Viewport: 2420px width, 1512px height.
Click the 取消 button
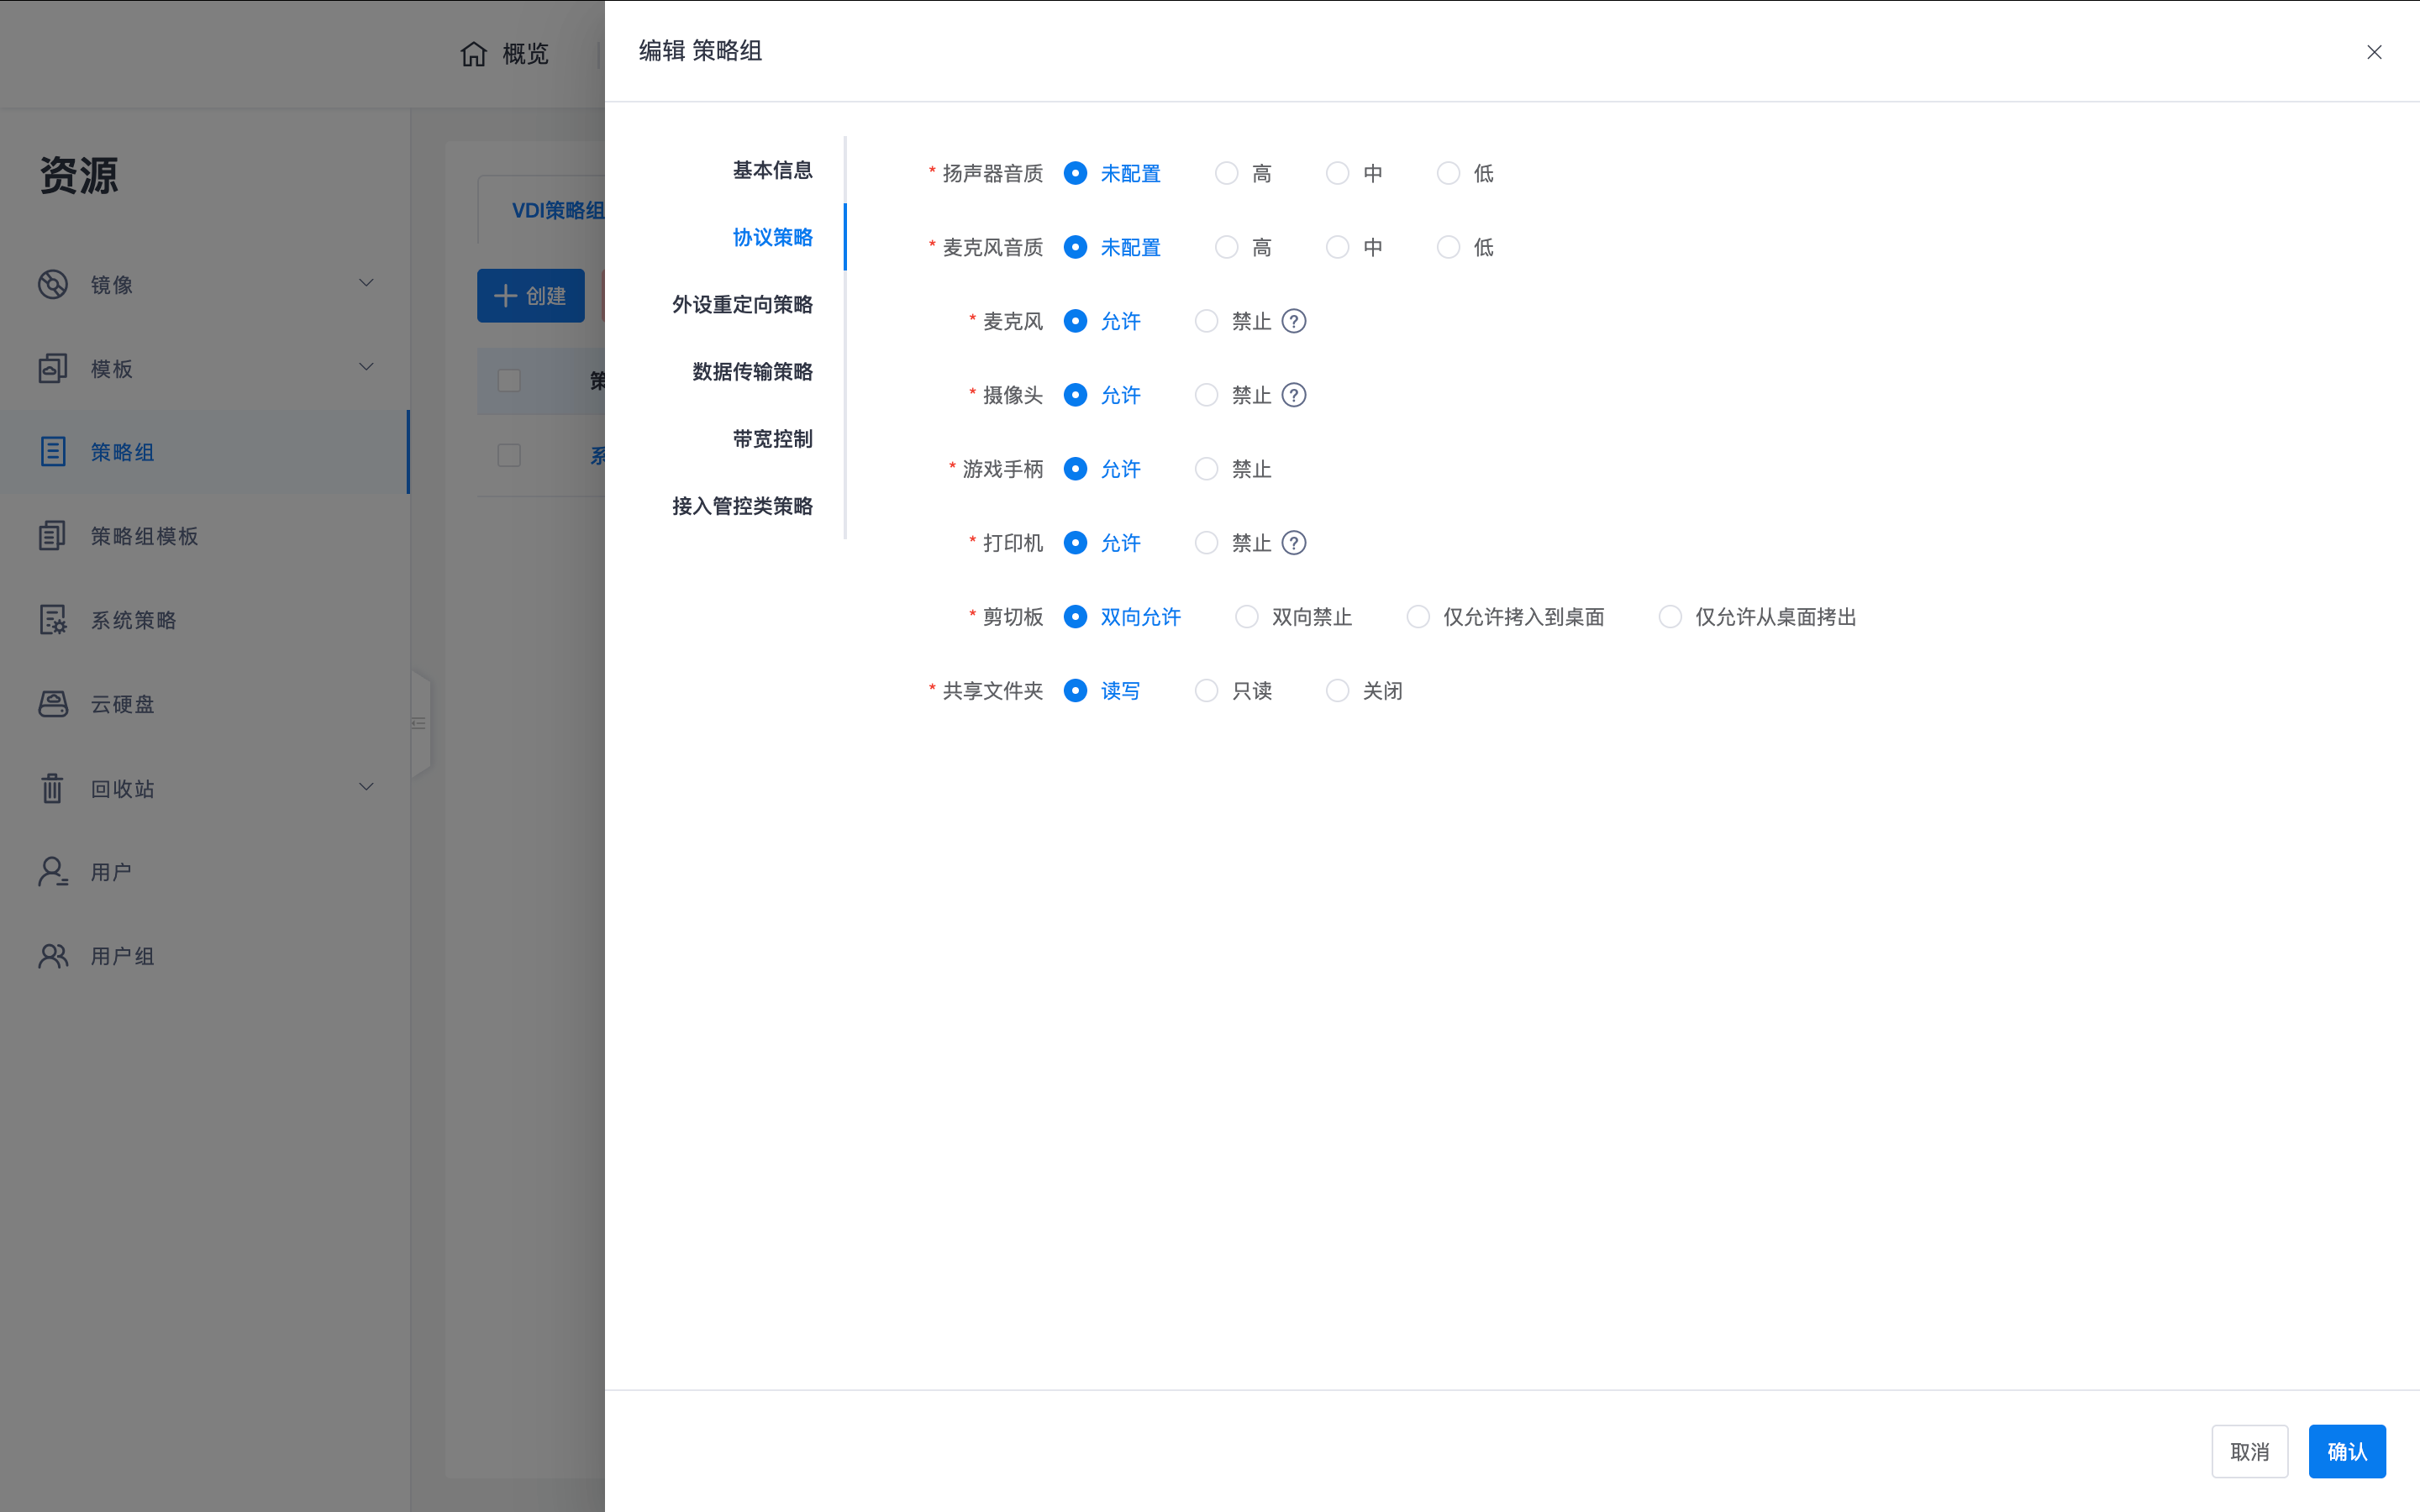tap(2249, 1451)
